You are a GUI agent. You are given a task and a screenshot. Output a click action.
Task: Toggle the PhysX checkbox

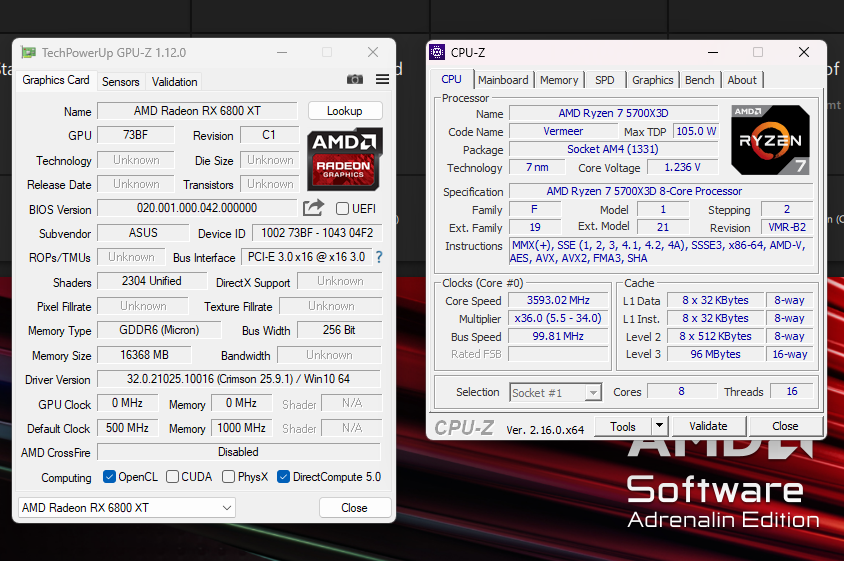(228, 476)
